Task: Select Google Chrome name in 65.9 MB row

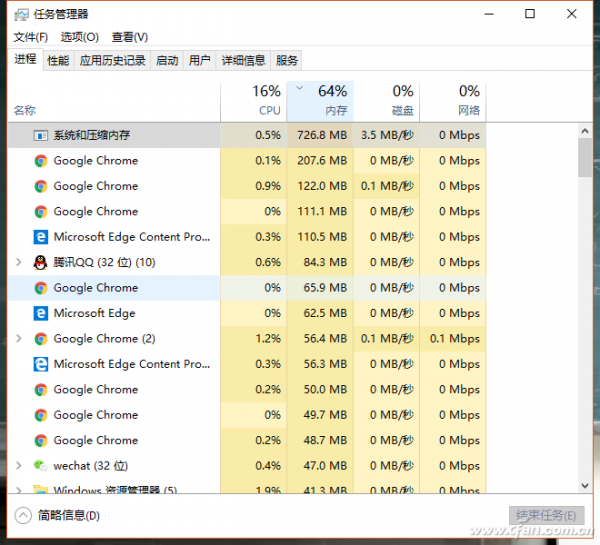Action: [x=96, y=288]
